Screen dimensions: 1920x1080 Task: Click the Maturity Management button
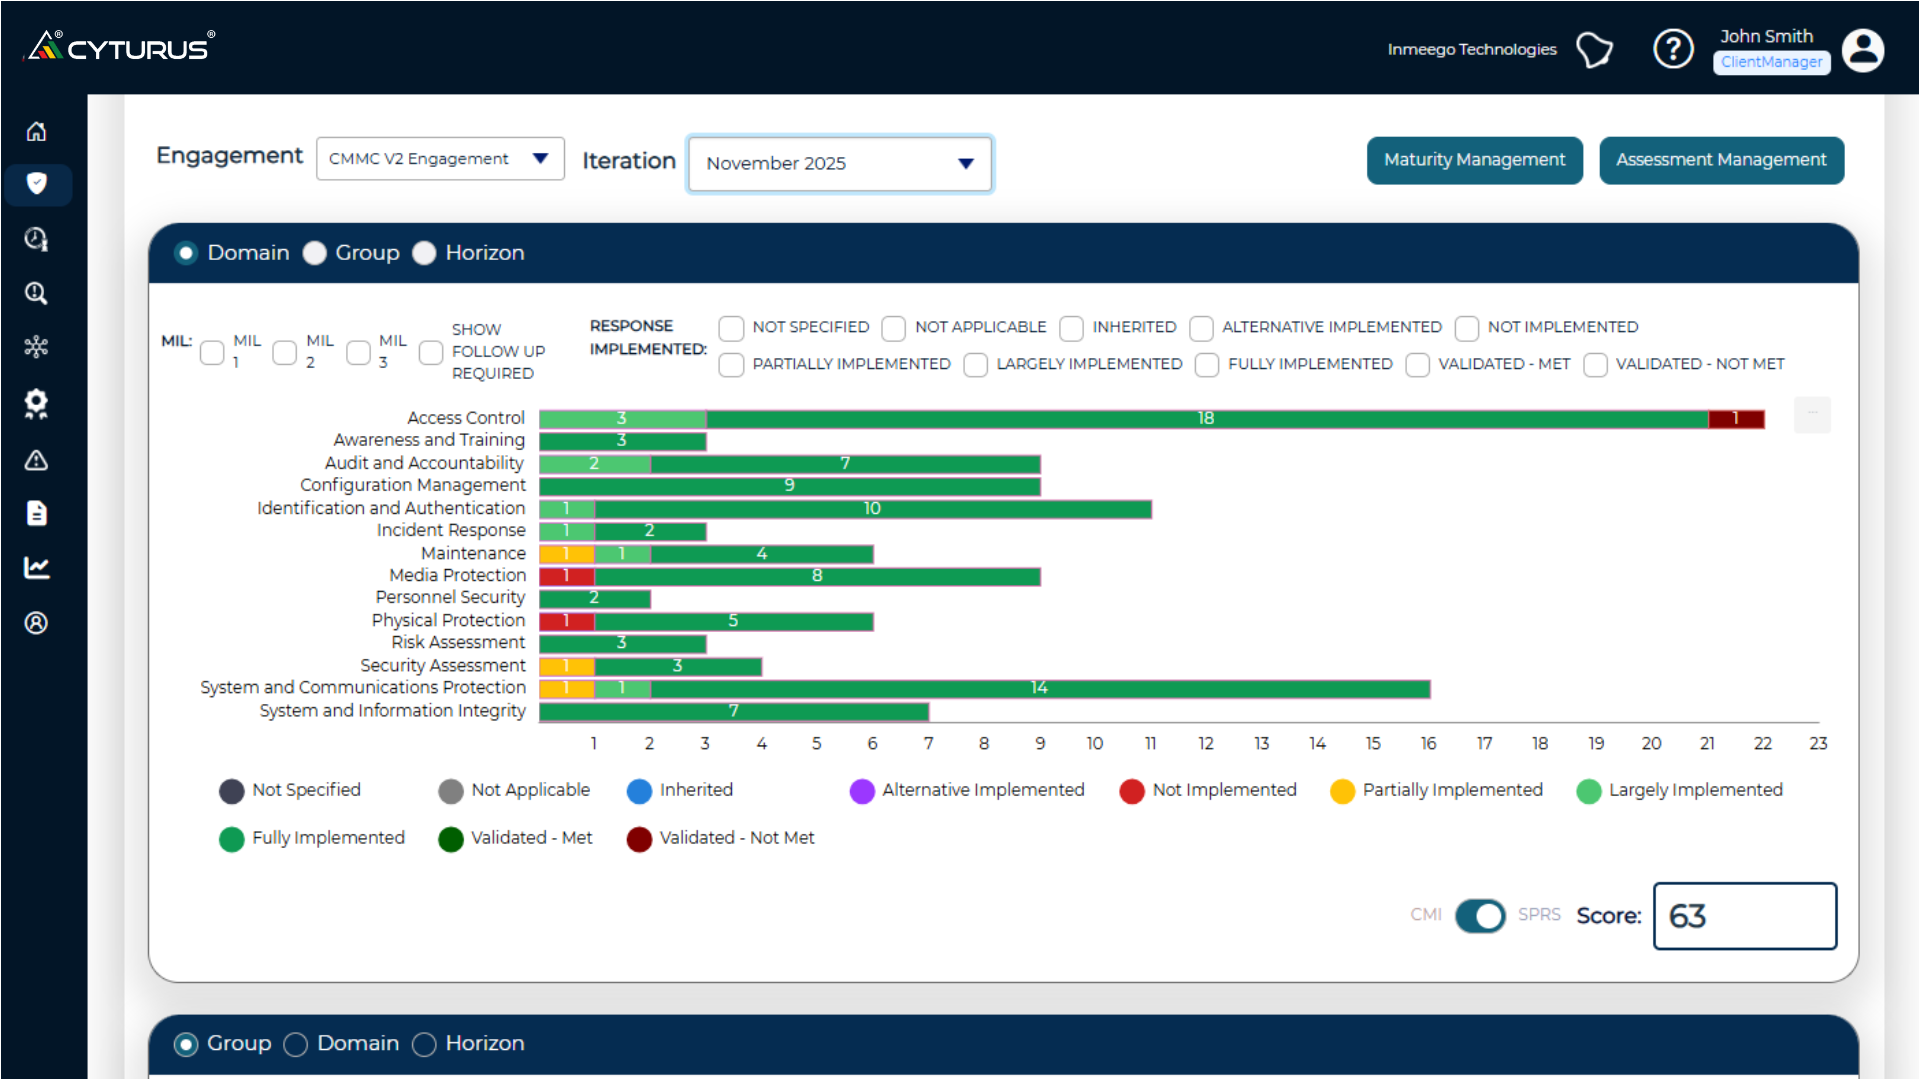(1474, 160)
